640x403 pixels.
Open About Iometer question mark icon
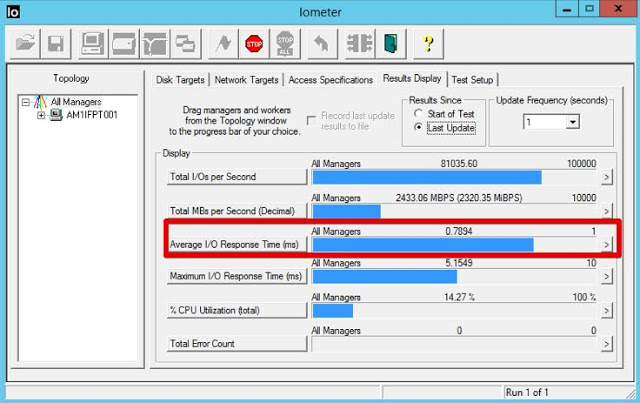pyautogui.click(x=428, y=43)
